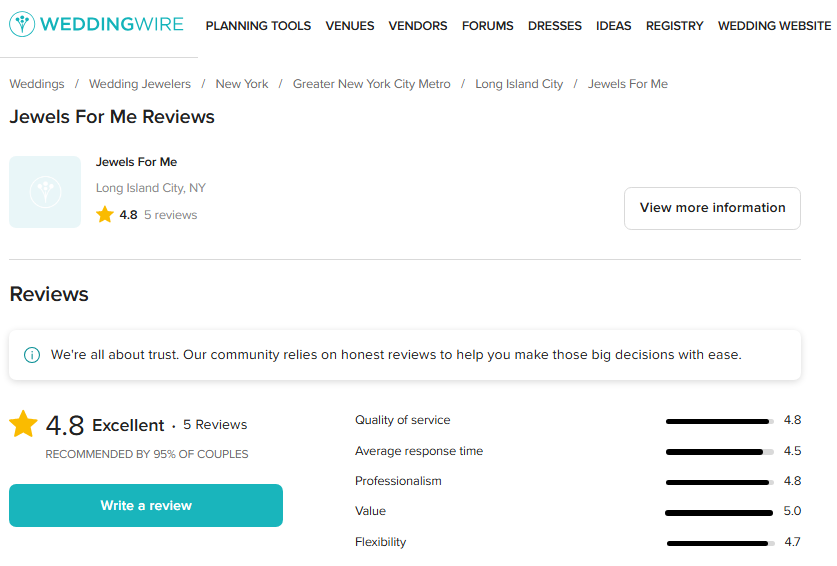
Task: Click the Jewels For Me breadcrumb
Action: (x=628, y=84)
